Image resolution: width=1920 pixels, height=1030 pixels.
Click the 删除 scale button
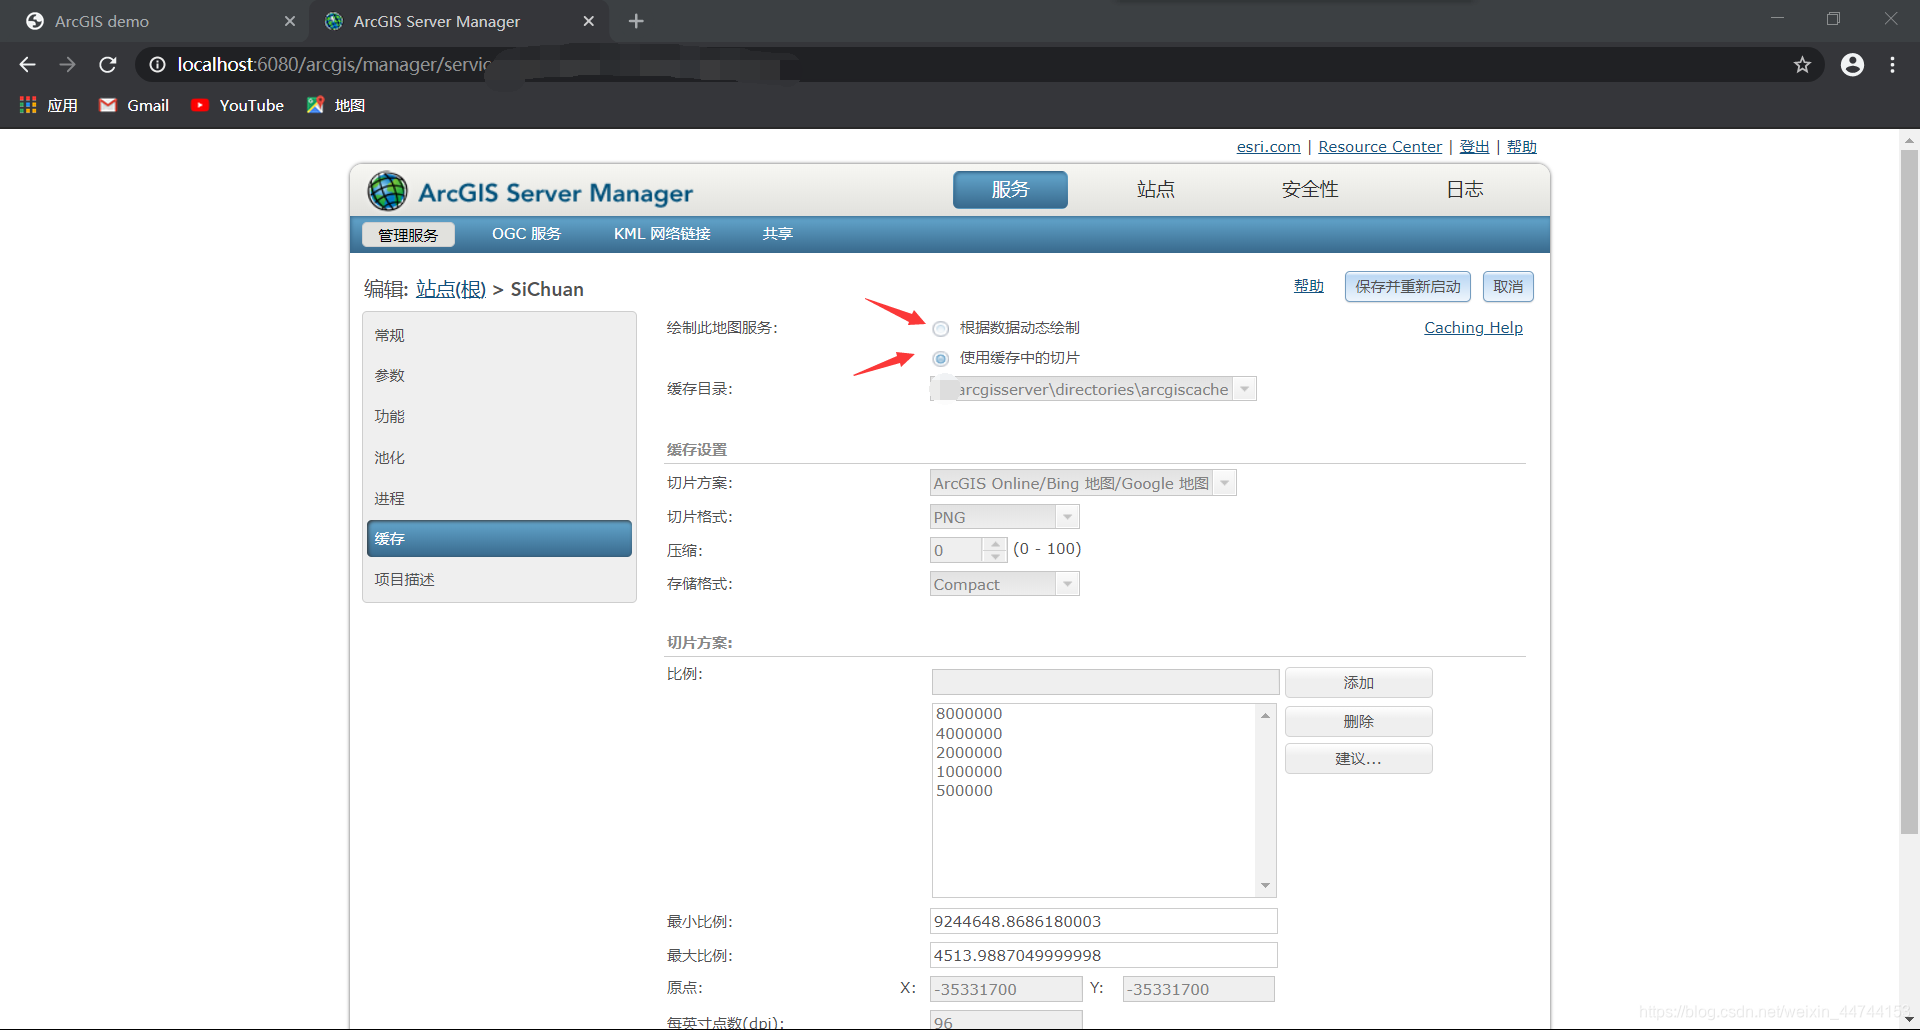1359,722
